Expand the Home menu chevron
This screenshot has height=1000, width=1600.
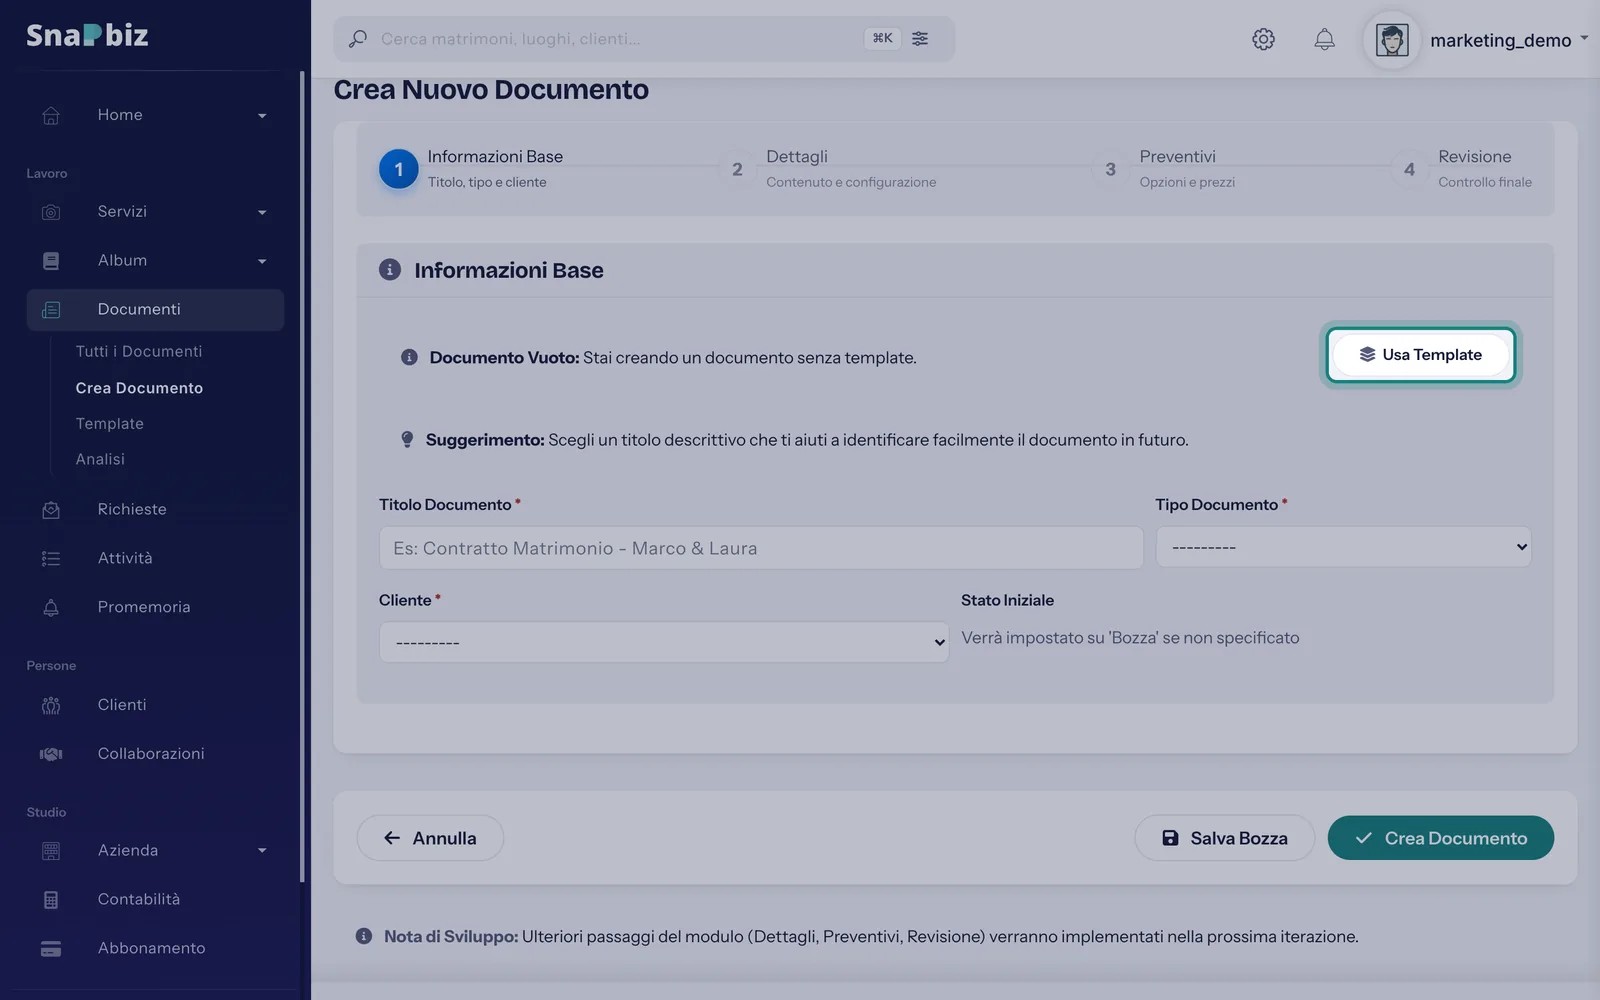tap(262, 116)
